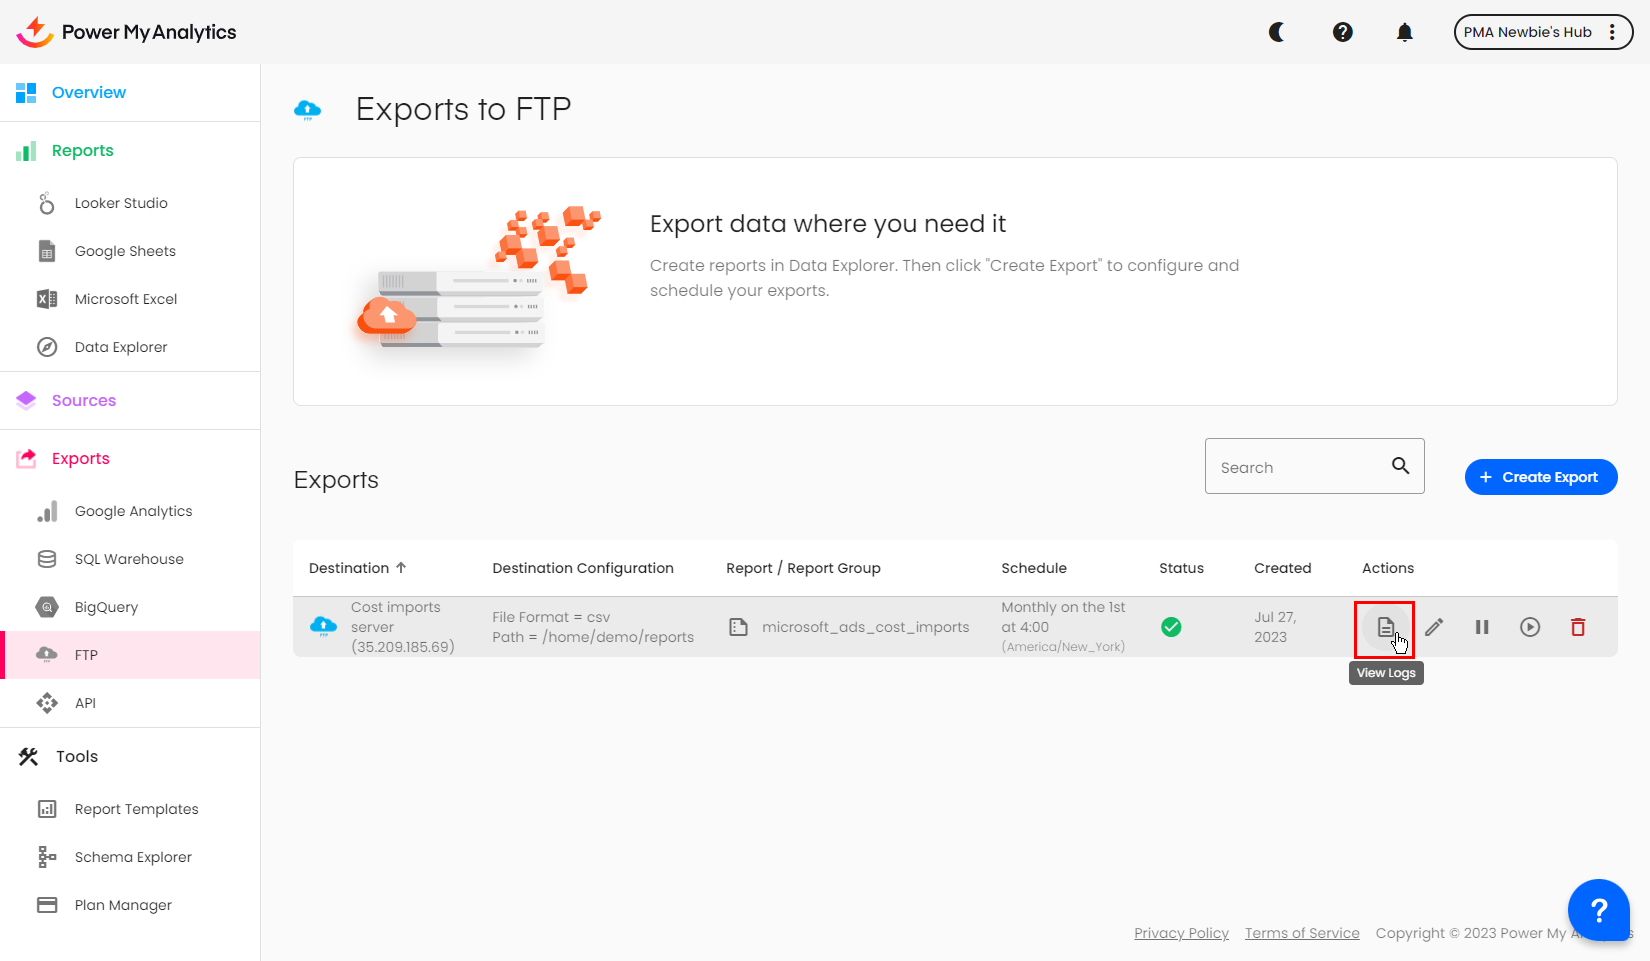1650x961 pixels.
Task: Click the search magnifier icon
Action: tap(1400, 466)
